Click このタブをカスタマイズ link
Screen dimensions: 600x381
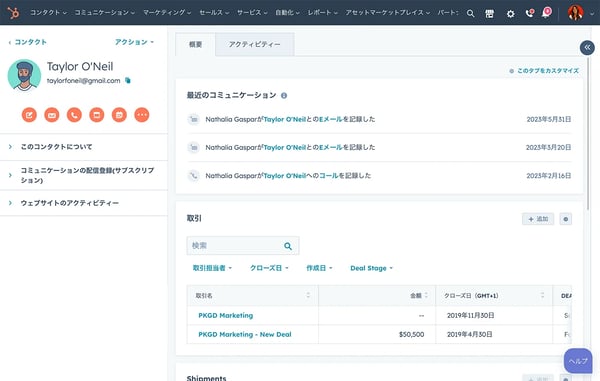click(x=544, y=71)
